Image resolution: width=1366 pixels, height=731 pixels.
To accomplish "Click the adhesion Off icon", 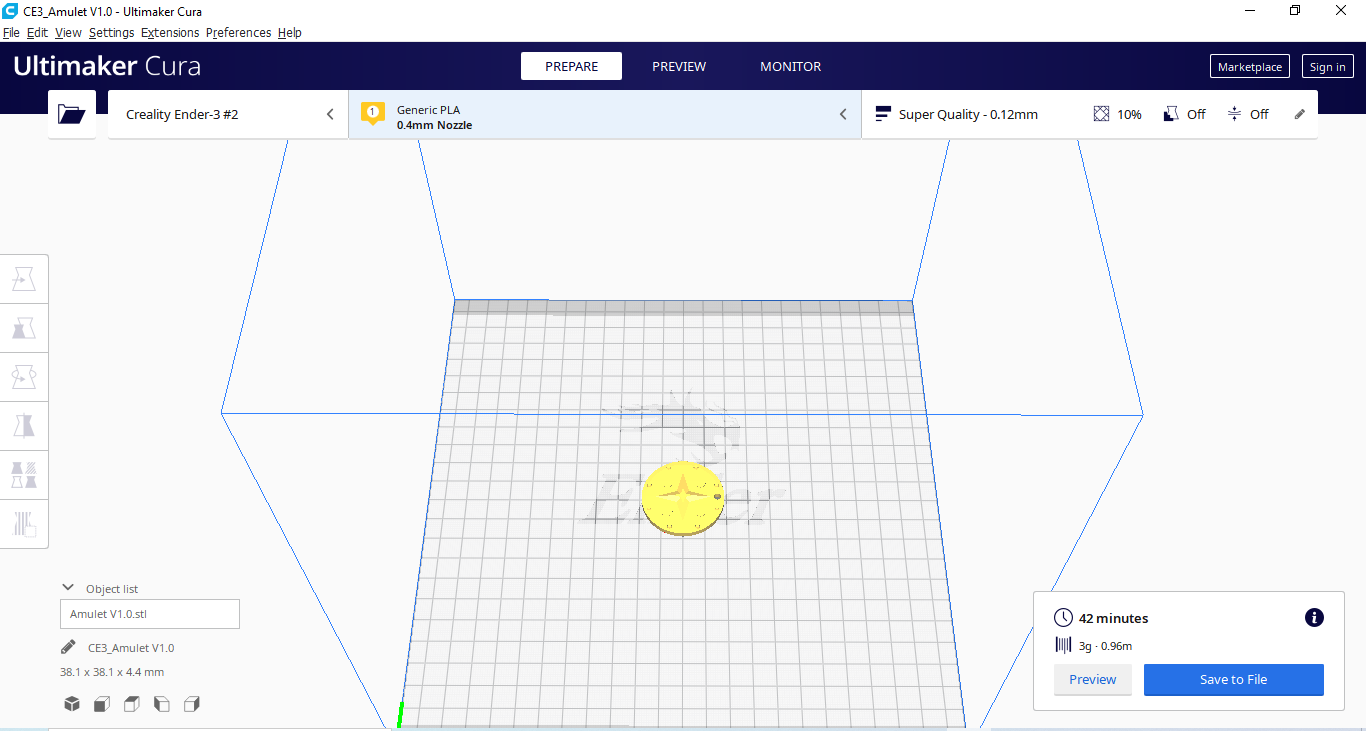I will tap(1234, 114).
